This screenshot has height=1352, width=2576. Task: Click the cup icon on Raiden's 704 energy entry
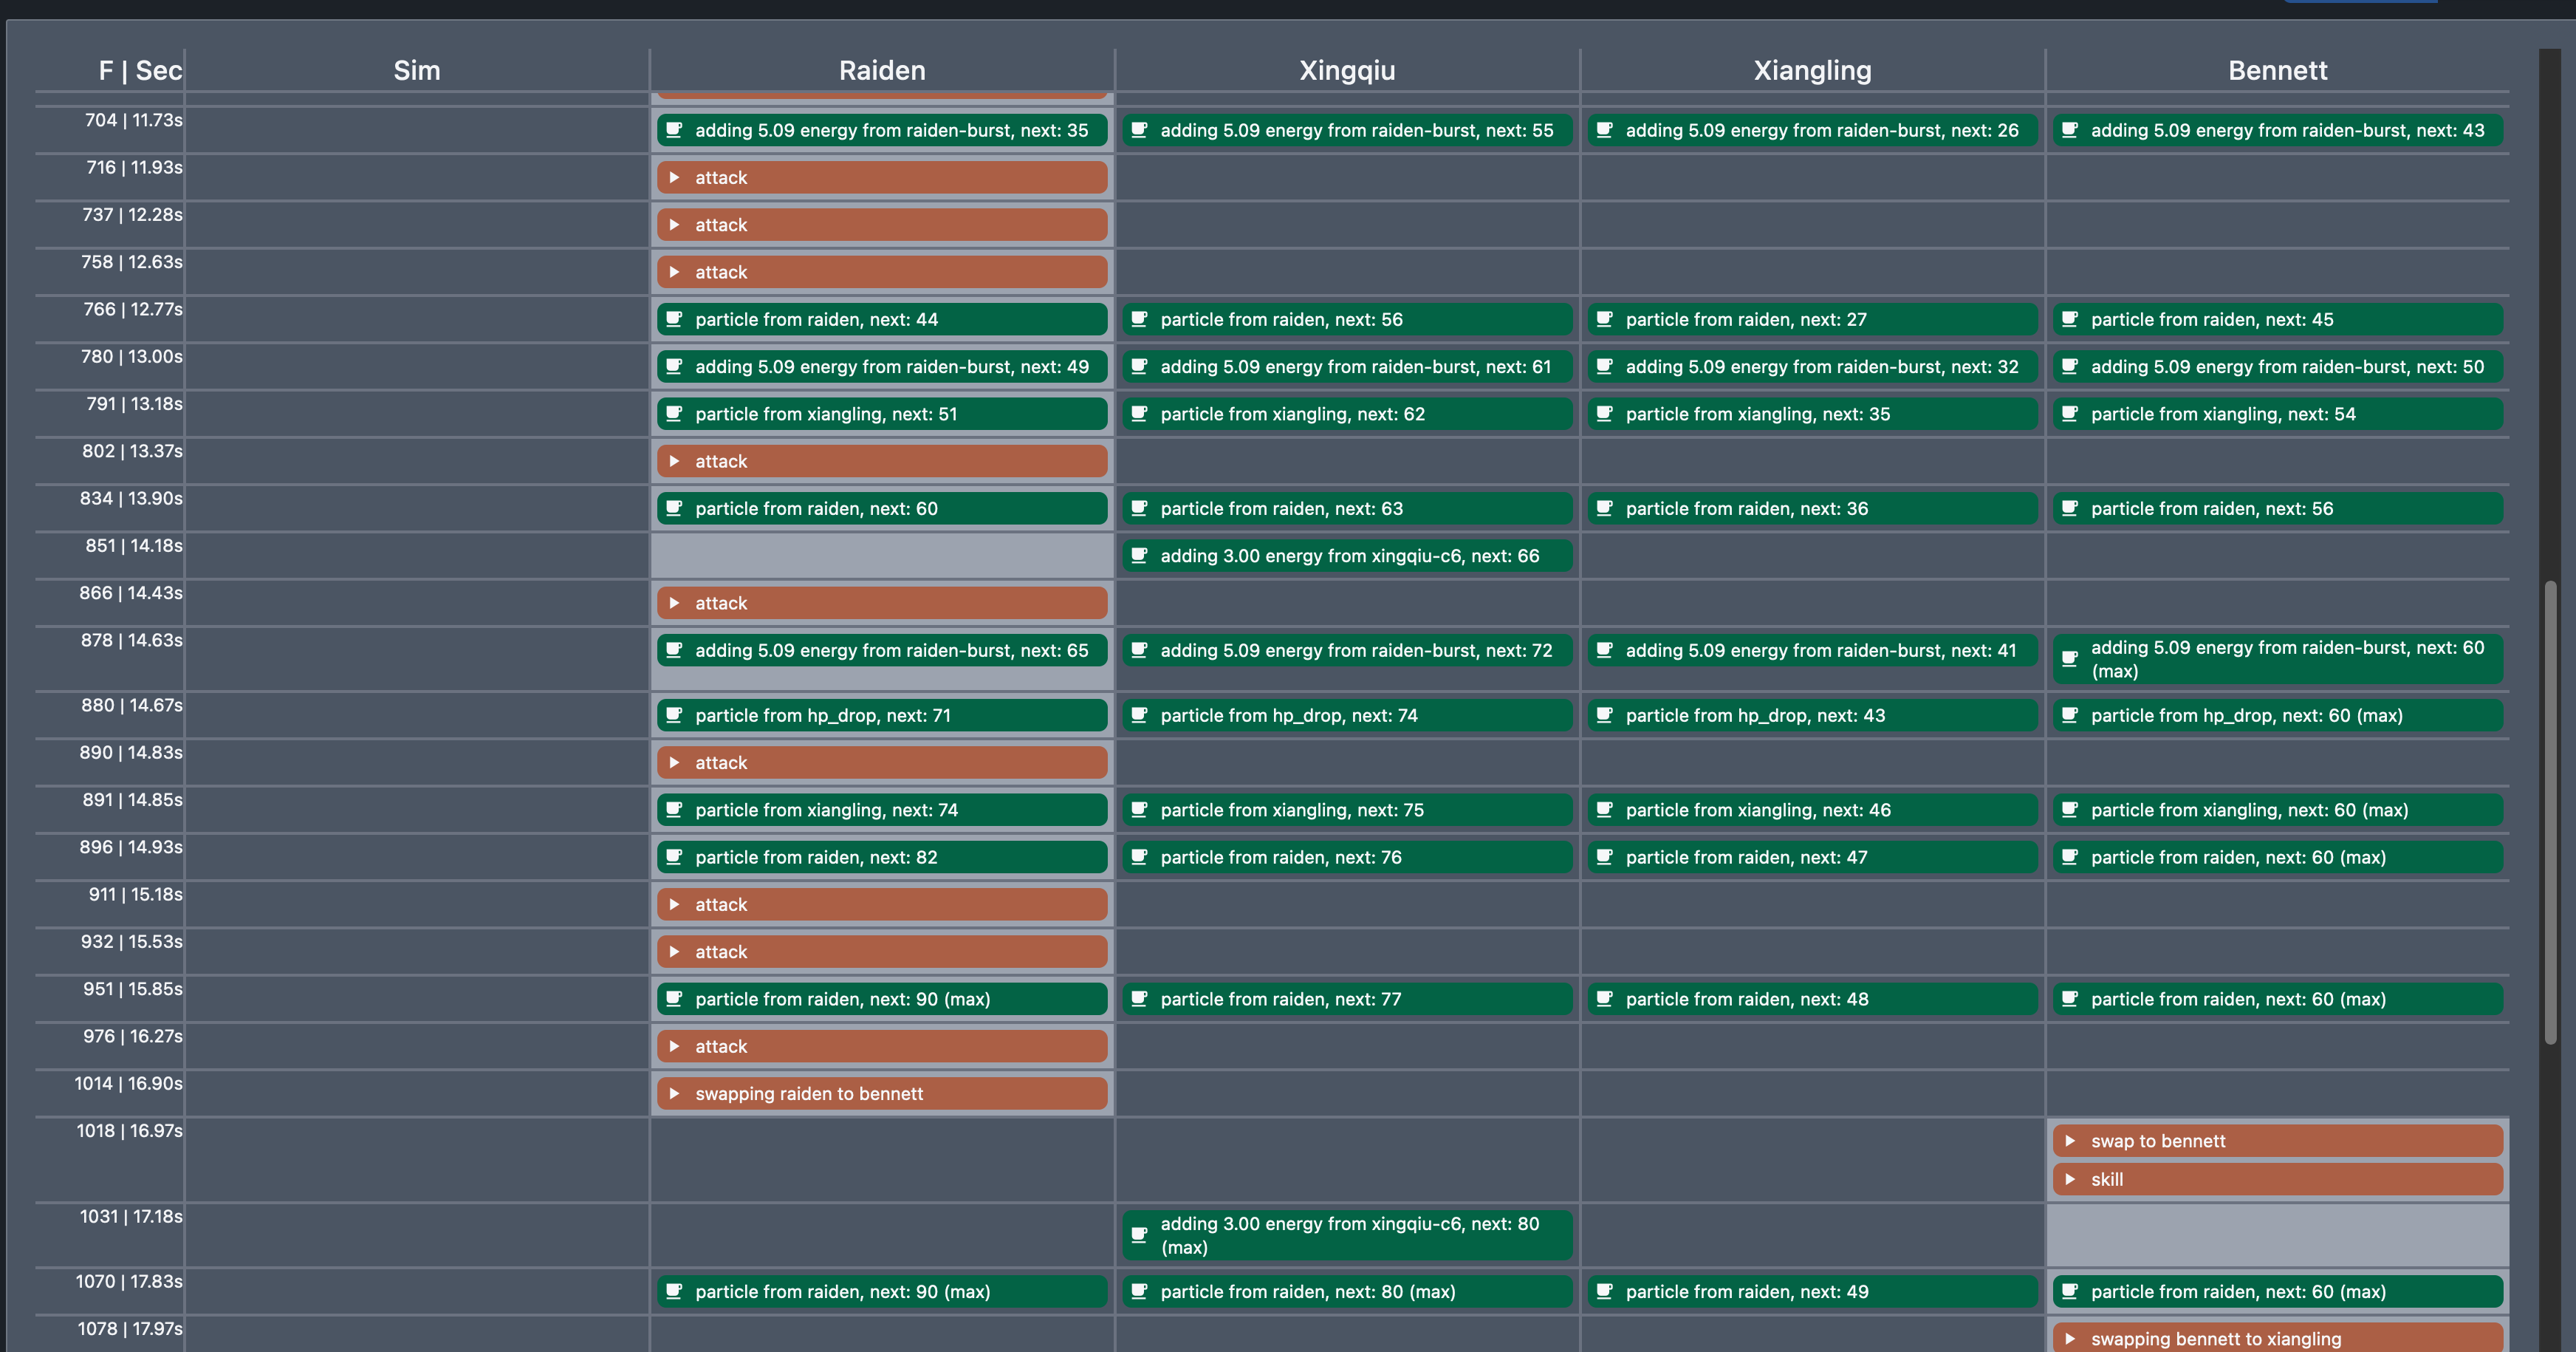[x=674, y=130]
